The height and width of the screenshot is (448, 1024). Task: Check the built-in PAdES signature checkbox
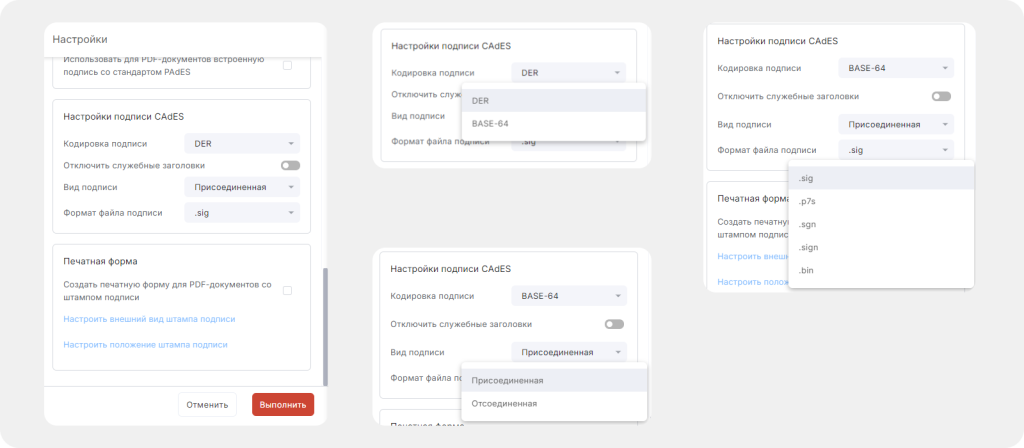[x=287, y=65]
